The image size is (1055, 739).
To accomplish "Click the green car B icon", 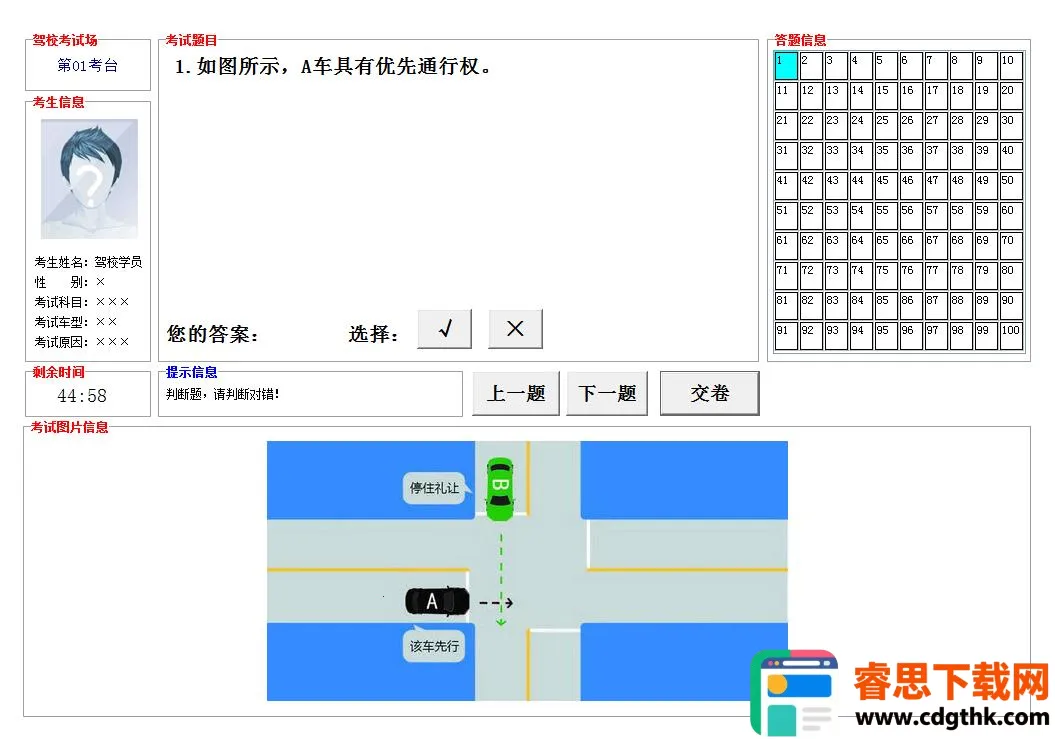I will (499, 488).
